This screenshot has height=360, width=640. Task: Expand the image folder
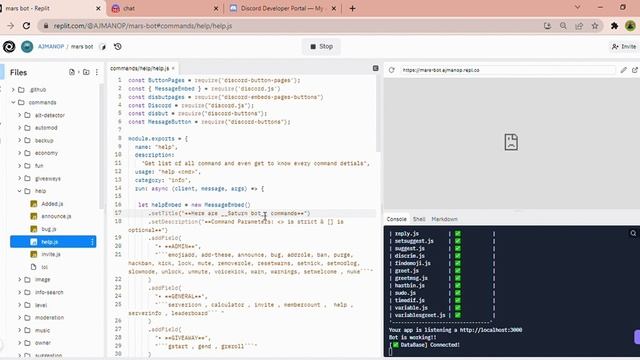(x=19, y=280)
